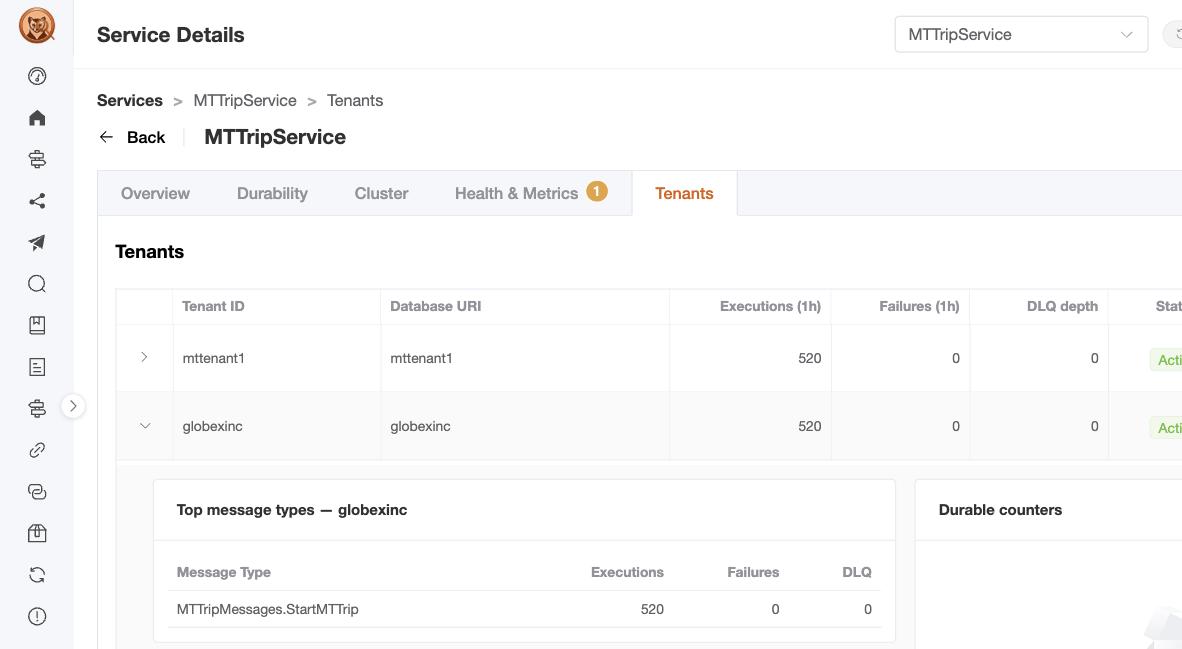Click the 520 executions value for StartMTTrip

pyautogui.click(x=652, y=609)
